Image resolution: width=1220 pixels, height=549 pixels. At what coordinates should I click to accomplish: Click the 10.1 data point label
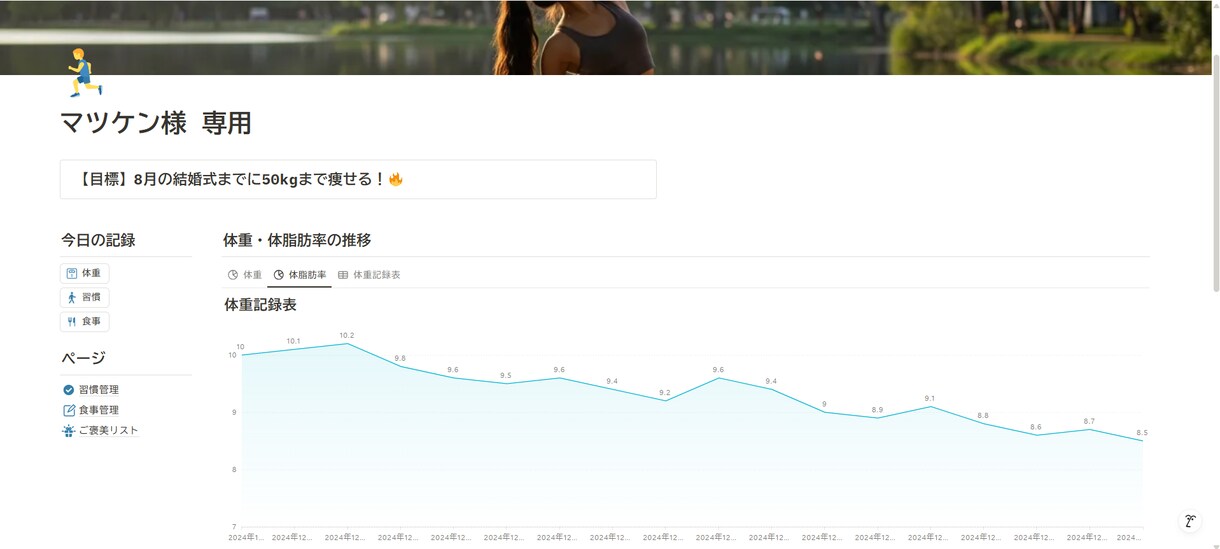pos(293,342)
